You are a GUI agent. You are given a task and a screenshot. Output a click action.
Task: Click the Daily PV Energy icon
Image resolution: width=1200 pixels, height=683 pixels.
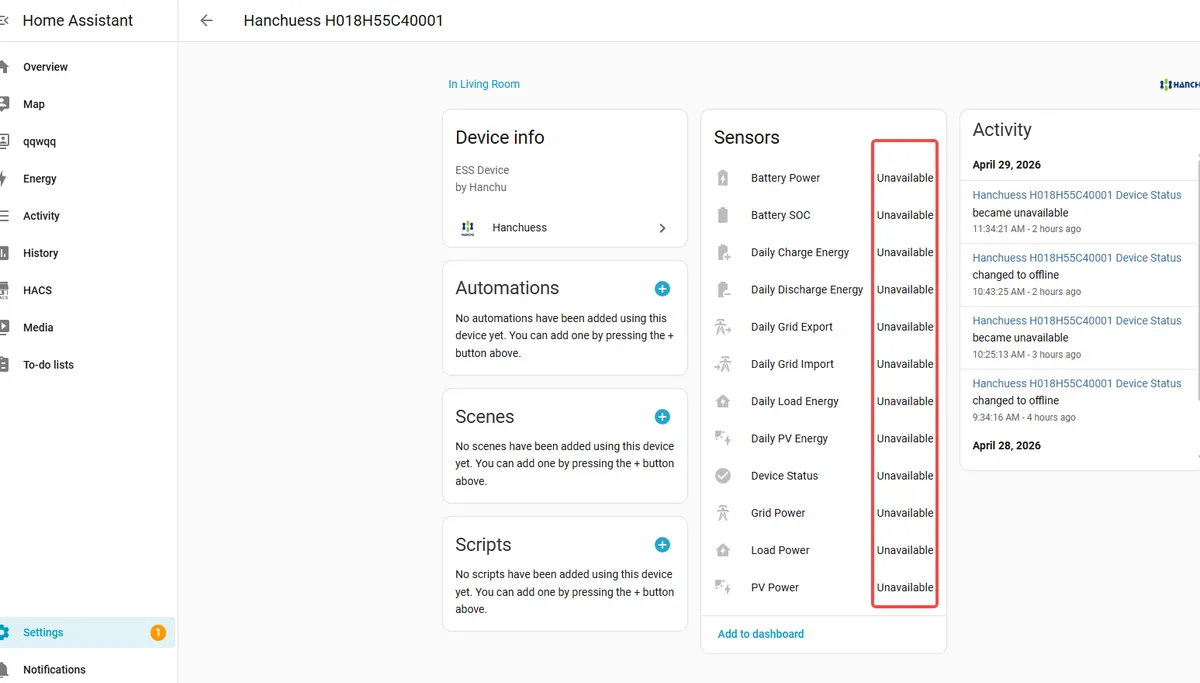click(723, 439)
